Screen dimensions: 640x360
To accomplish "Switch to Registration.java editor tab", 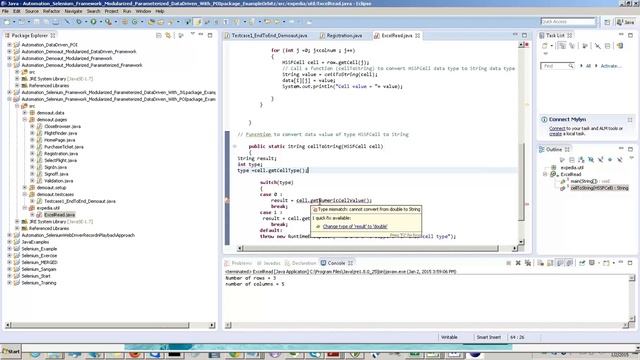I will pyautogui.click(x=341, y=36).
